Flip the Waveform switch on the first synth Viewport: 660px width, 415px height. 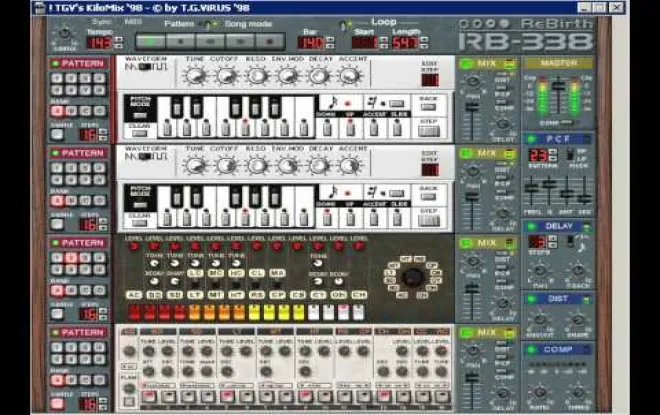[x=145, y=67]
